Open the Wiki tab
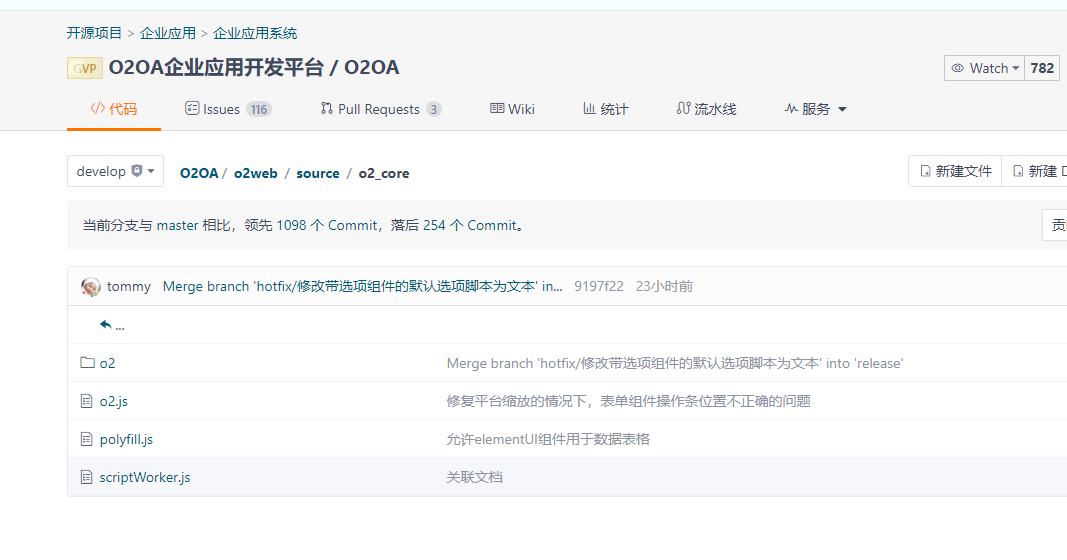Image resolution: width=1067 pixels, height=560 pixels. click(x=512, y=109)
